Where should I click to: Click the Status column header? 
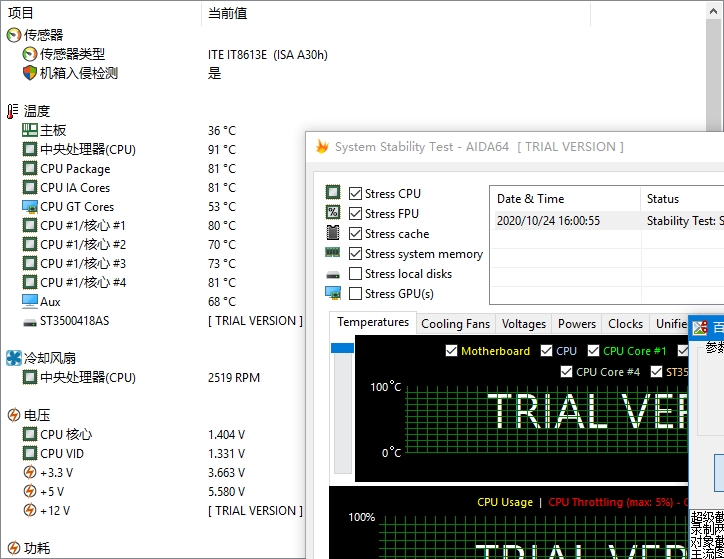coord(682,198)
